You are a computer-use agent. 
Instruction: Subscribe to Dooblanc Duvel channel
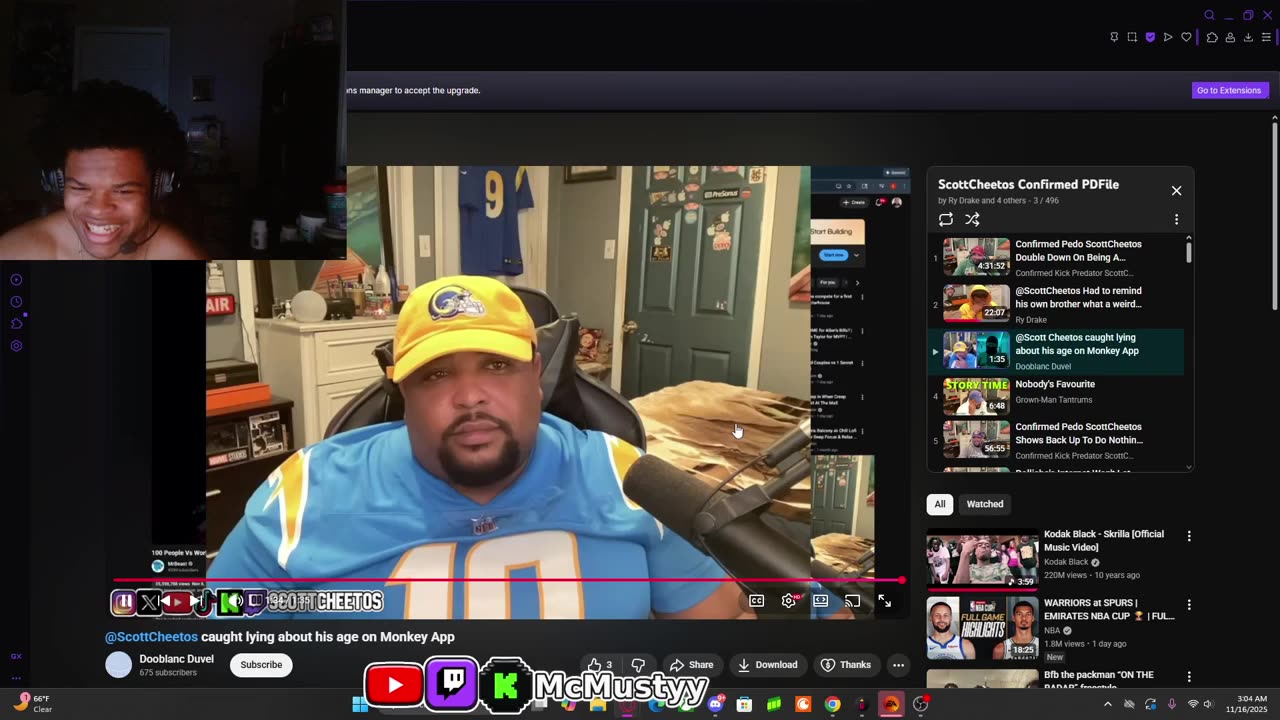[x=261, y=665]
